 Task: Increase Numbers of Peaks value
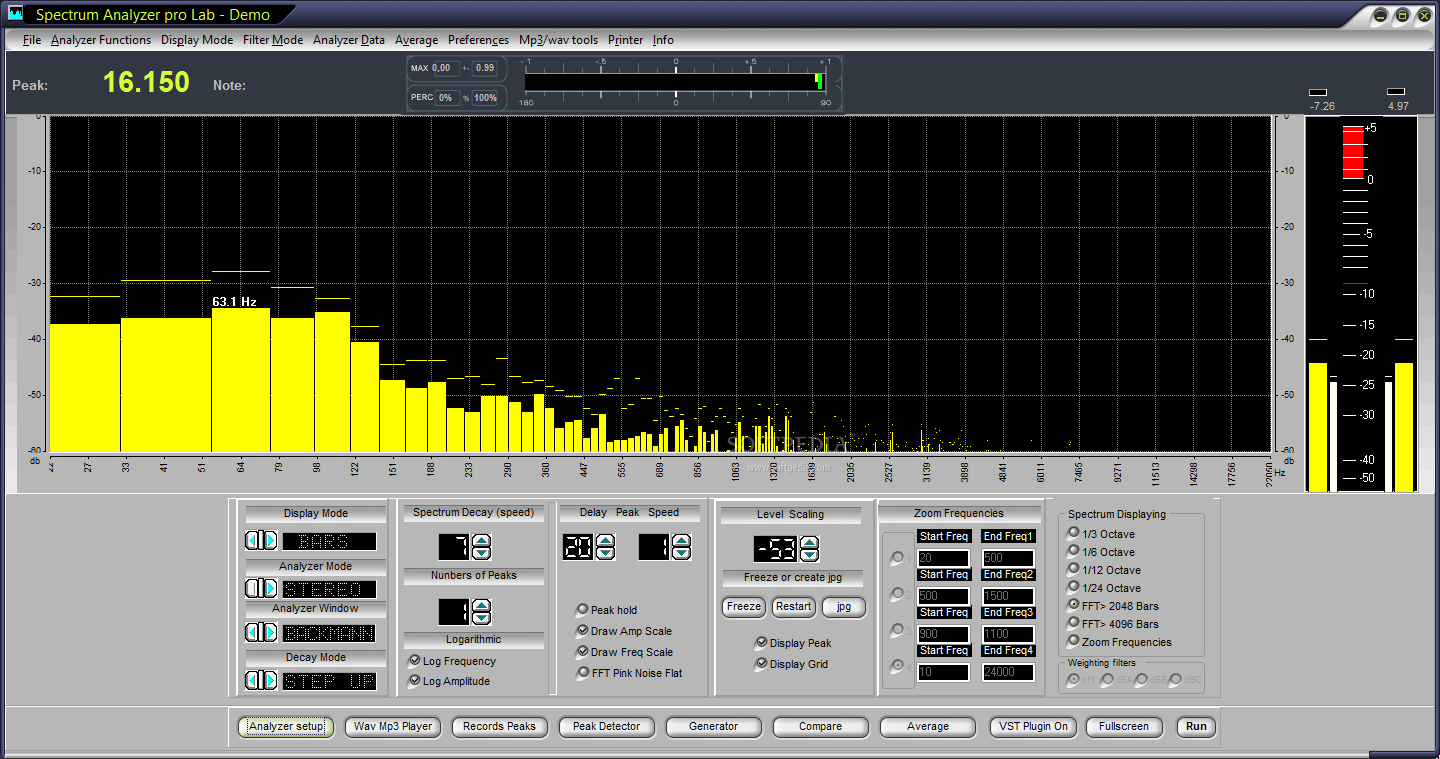click(x=481, y=606)
